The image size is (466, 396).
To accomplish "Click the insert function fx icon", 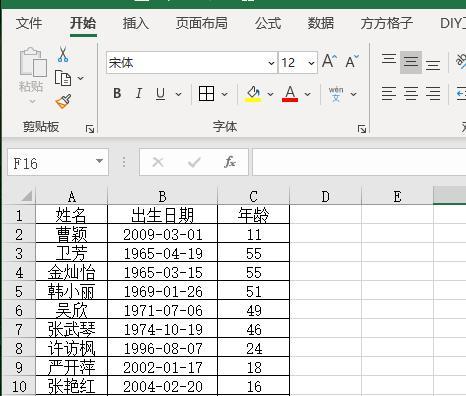I will [230, 162].
